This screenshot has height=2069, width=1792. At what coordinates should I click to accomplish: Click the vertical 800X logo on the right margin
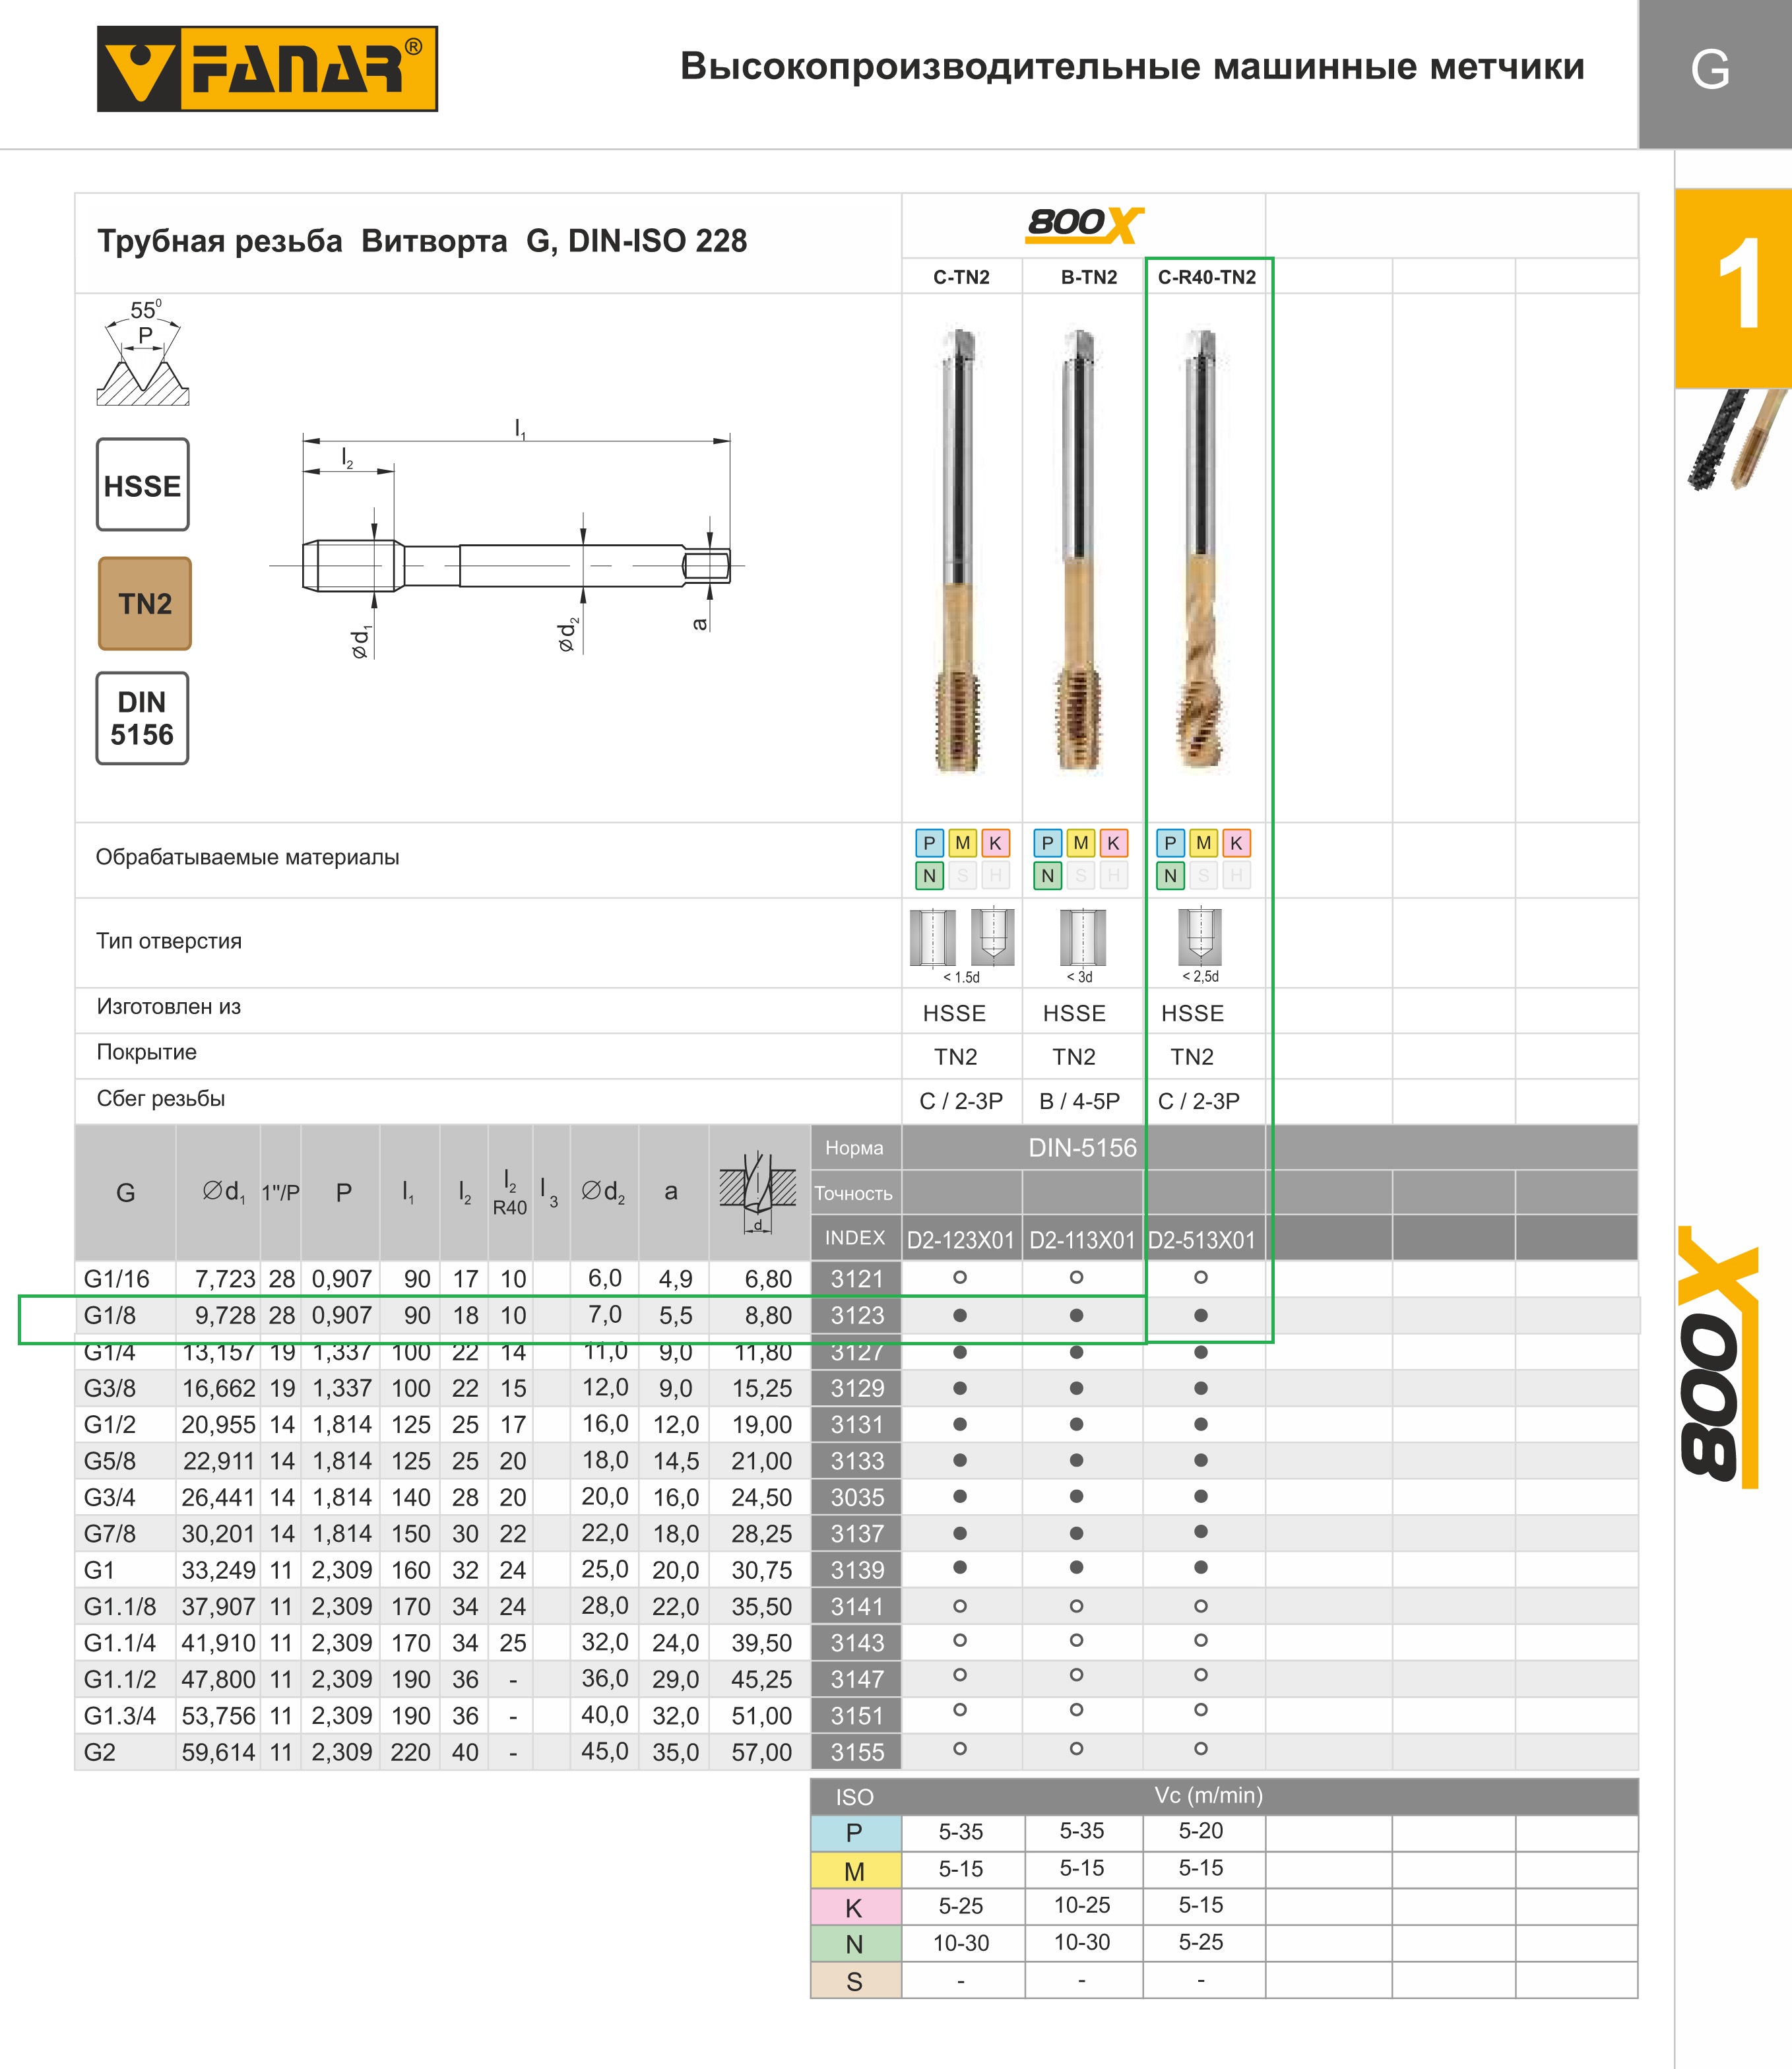1718,1358
